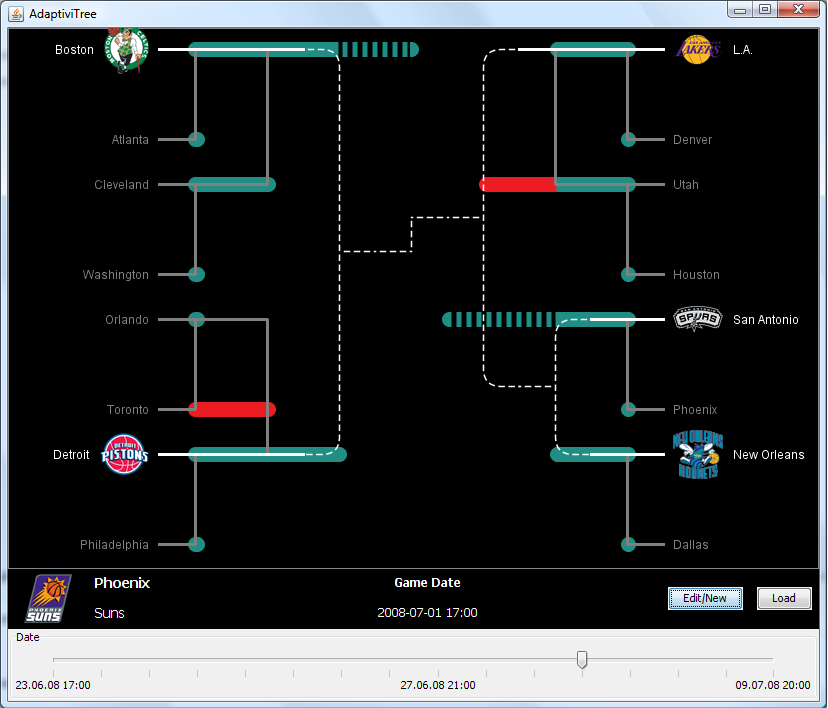Select the Dallas team node
The image size is (828, 708).
pyautogui.click(x=628, y=544)
